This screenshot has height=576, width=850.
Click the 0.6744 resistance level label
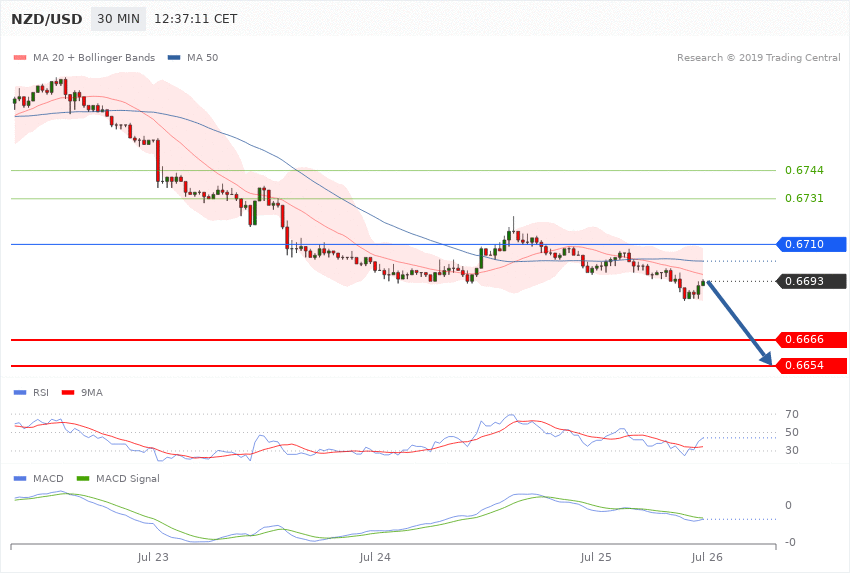coord(804,170)
